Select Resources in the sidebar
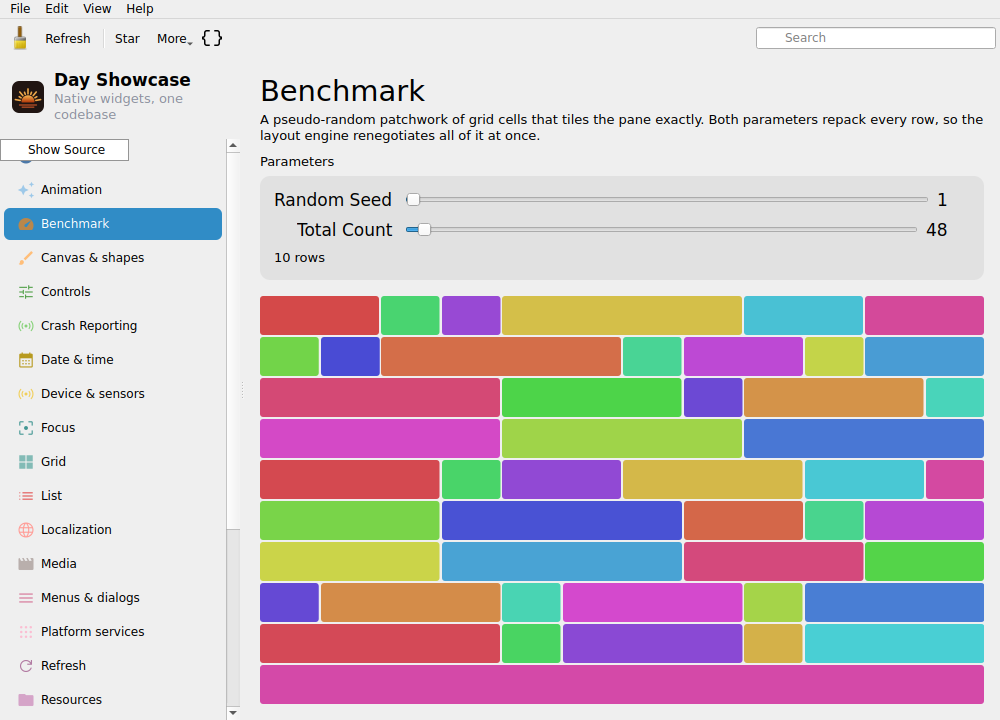Image resolution: width=1000 pixels, height=720 pixels. point(113,700)
